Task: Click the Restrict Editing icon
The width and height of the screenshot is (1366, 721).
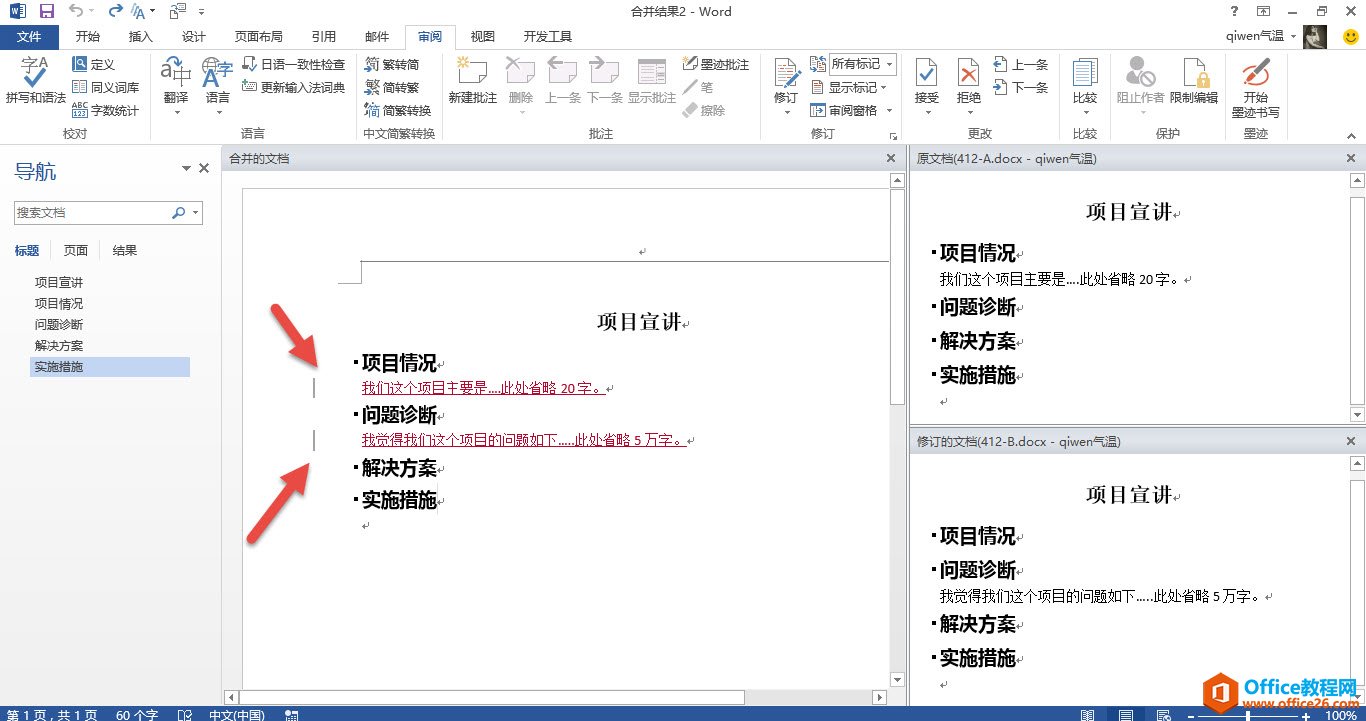Action: tap(1194, 80)
